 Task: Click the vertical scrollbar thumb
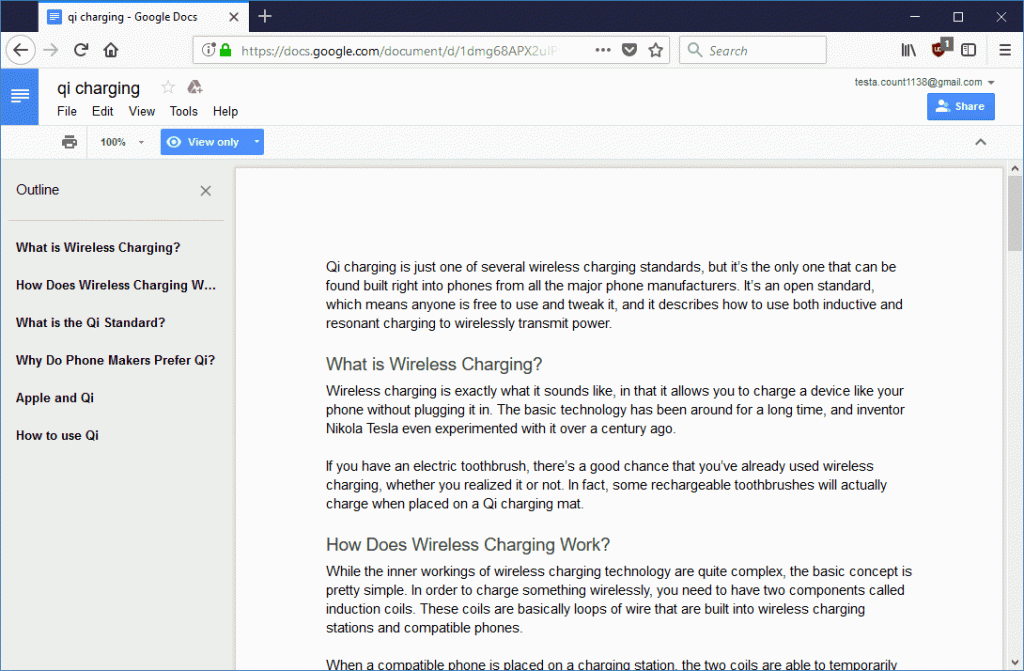click(x=1014, y=213)
